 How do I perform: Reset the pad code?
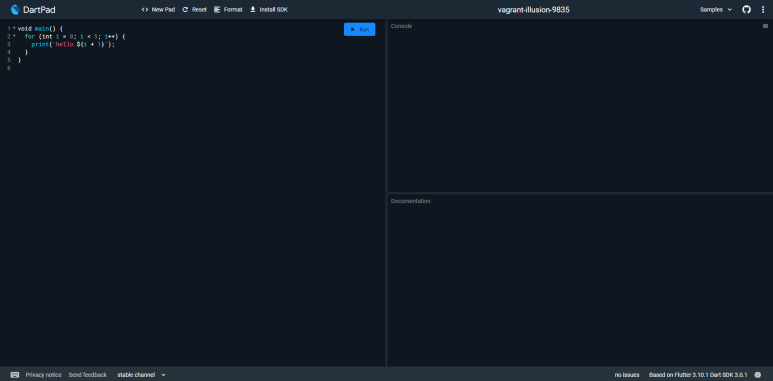point(194,9)
